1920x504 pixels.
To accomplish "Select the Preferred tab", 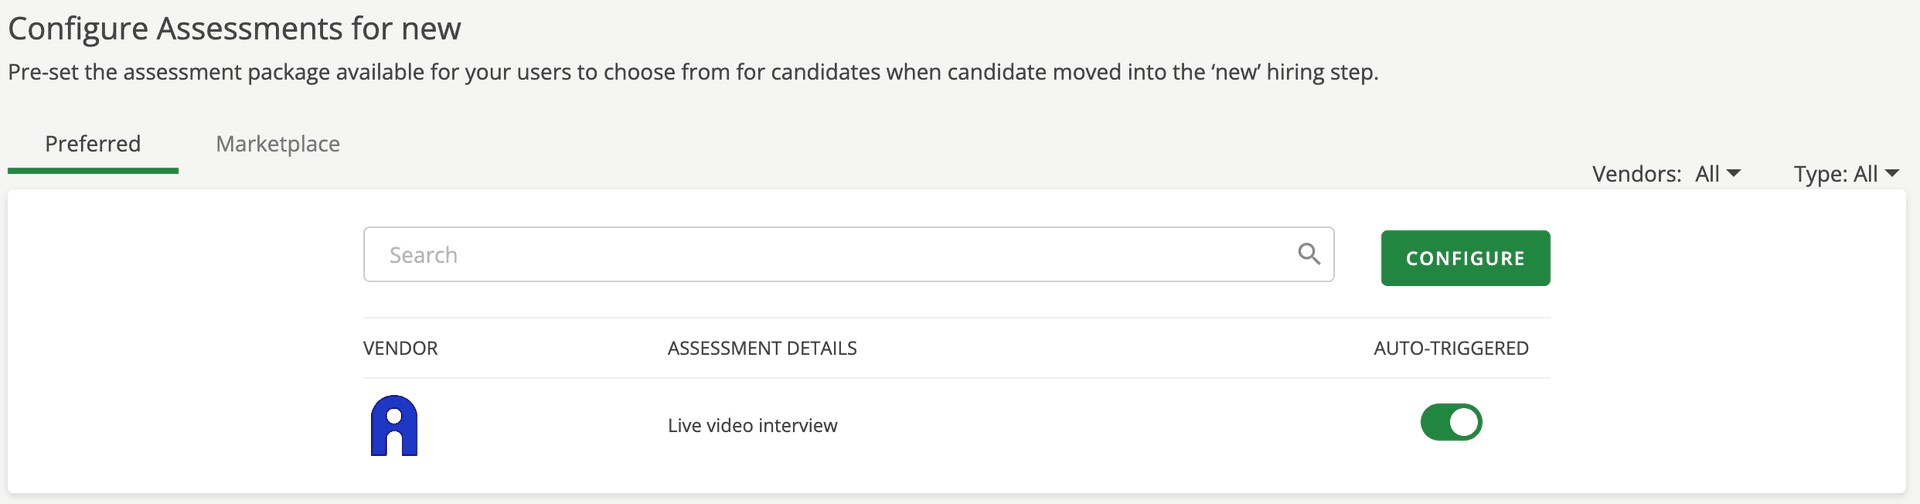I will (x=93, y=144).
